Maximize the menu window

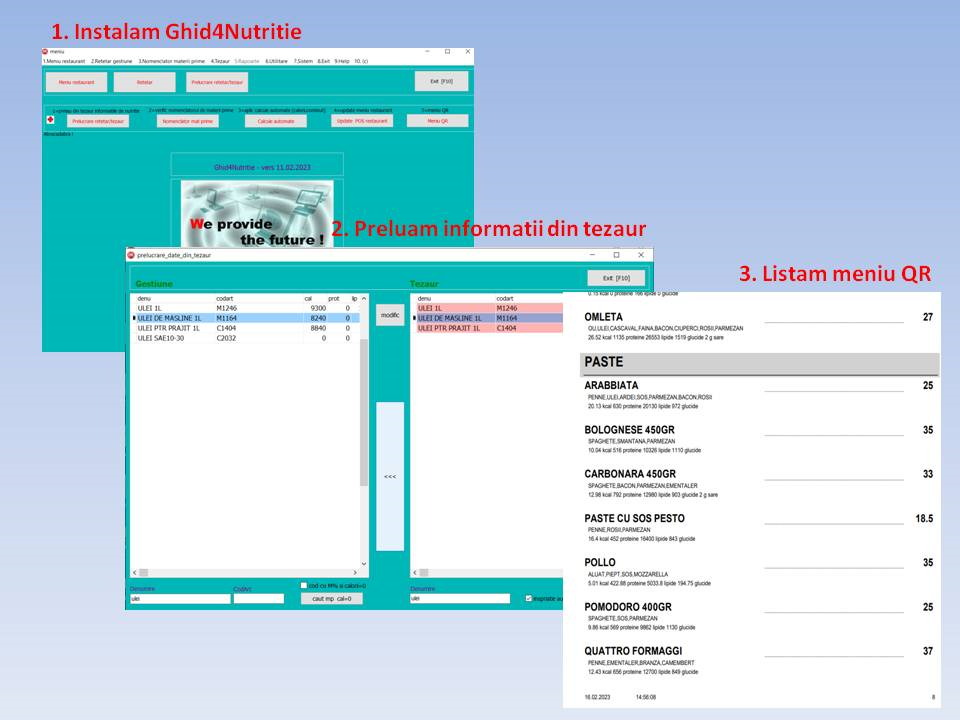[x=448, y=51]
